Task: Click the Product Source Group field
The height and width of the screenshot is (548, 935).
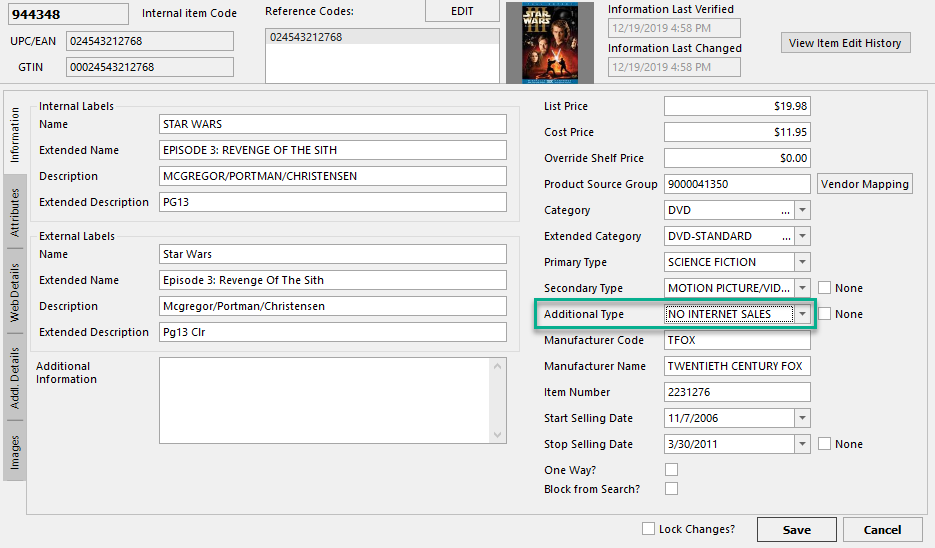Action: coord(737,184)
